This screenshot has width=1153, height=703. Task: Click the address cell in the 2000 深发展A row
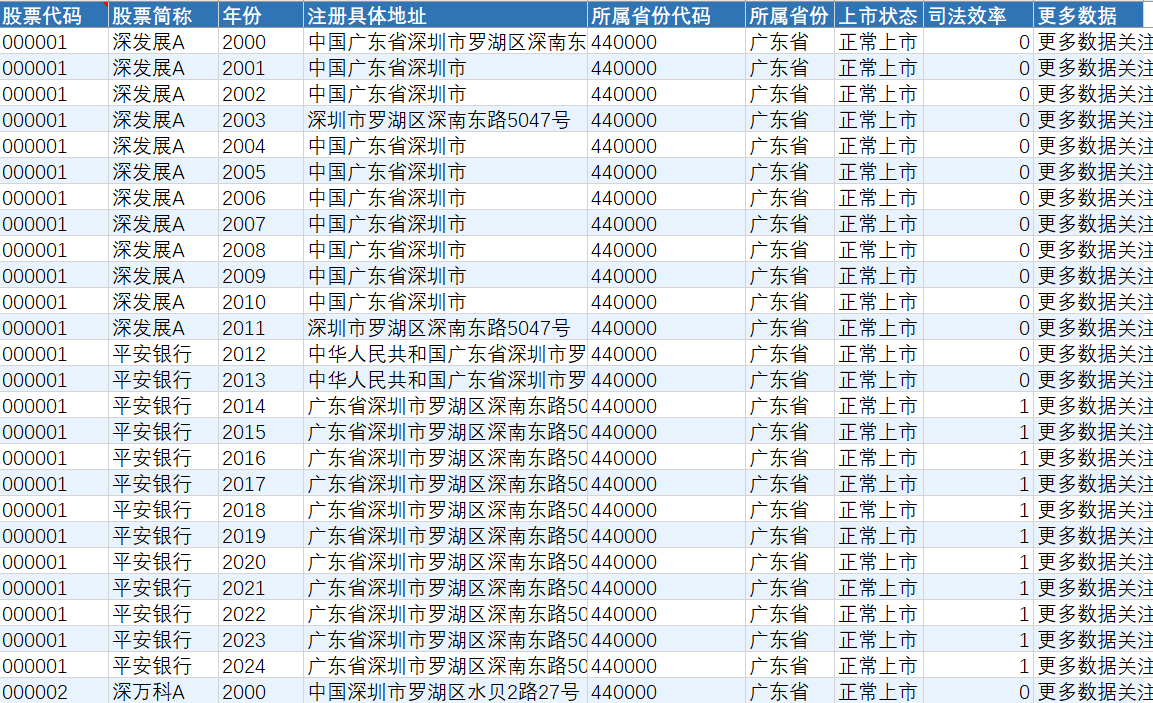pos(445,43)
